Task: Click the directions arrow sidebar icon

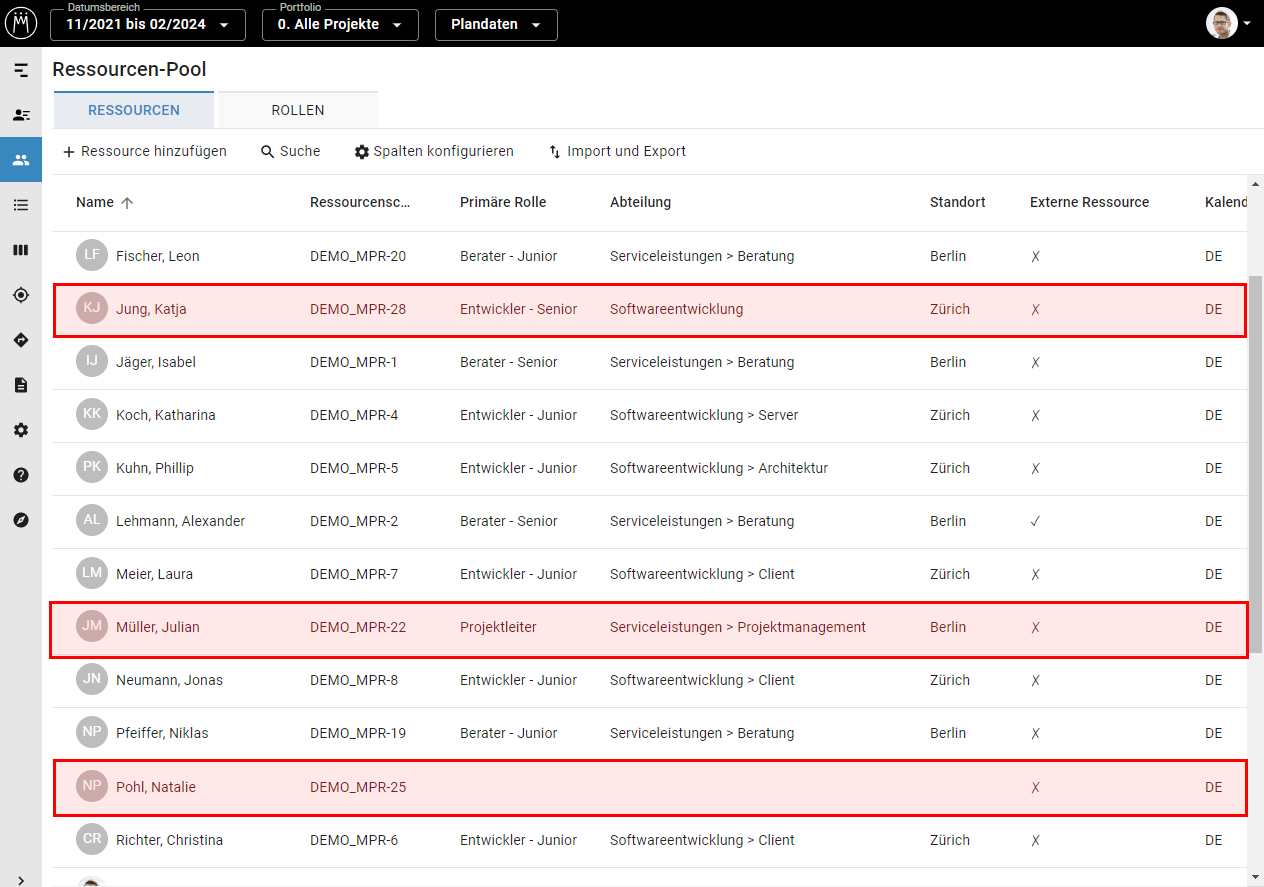Action: [21, 340]
